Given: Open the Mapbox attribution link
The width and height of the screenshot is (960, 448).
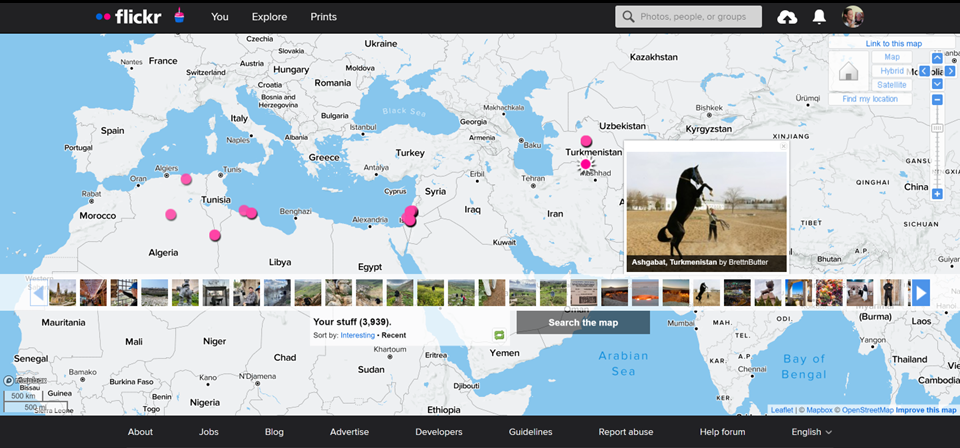Looking at the screenshot, I should click(x=819, y=410).
